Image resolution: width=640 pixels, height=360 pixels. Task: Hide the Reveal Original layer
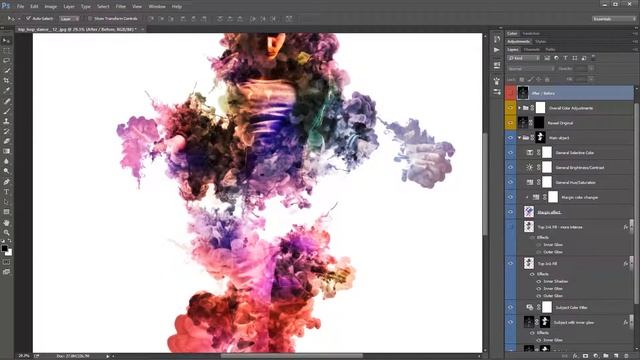510,123
